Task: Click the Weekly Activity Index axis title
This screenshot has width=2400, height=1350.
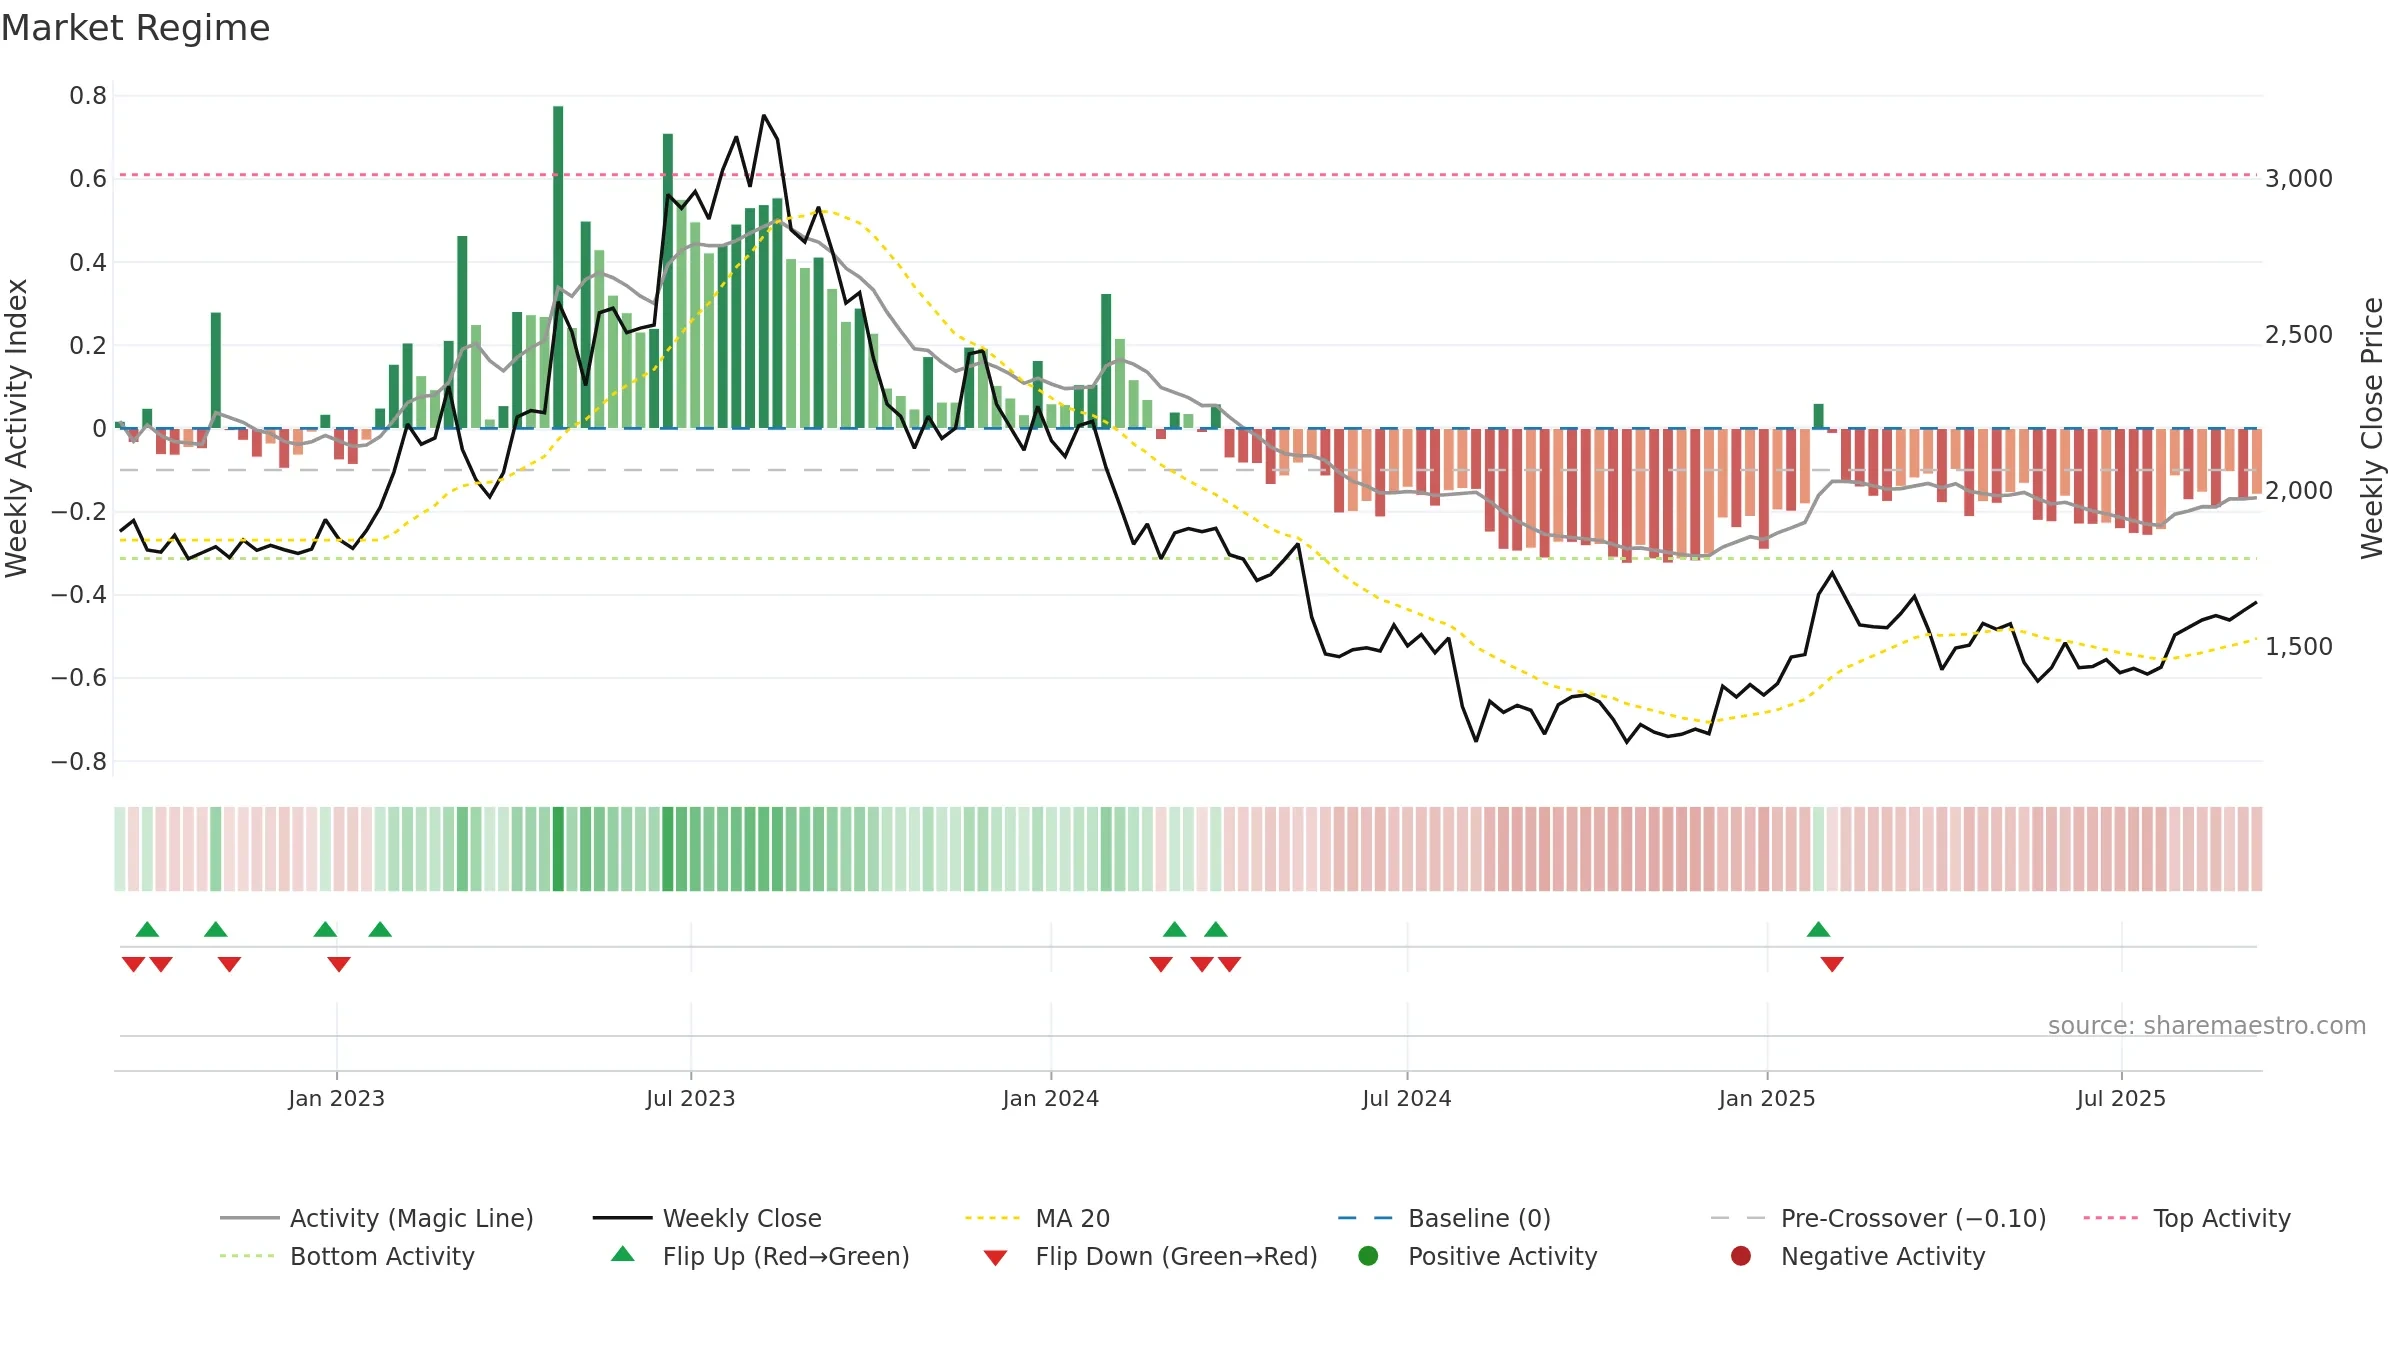Action: point(17,428)
